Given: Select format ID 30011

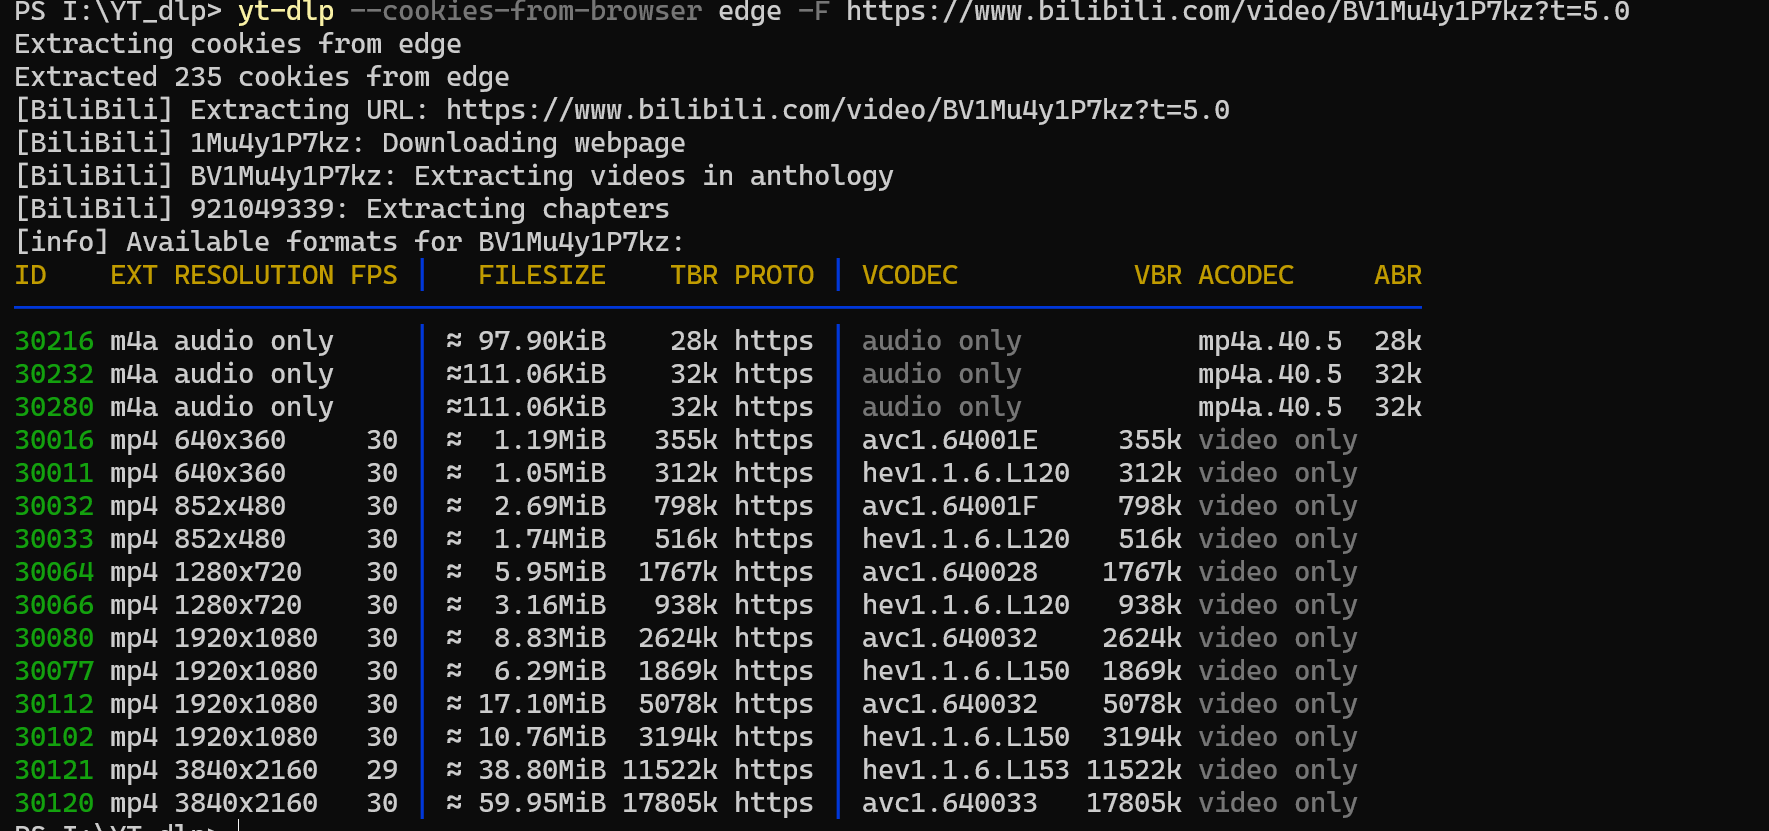Looking at the screenshot, I should [x=54, y=473].
